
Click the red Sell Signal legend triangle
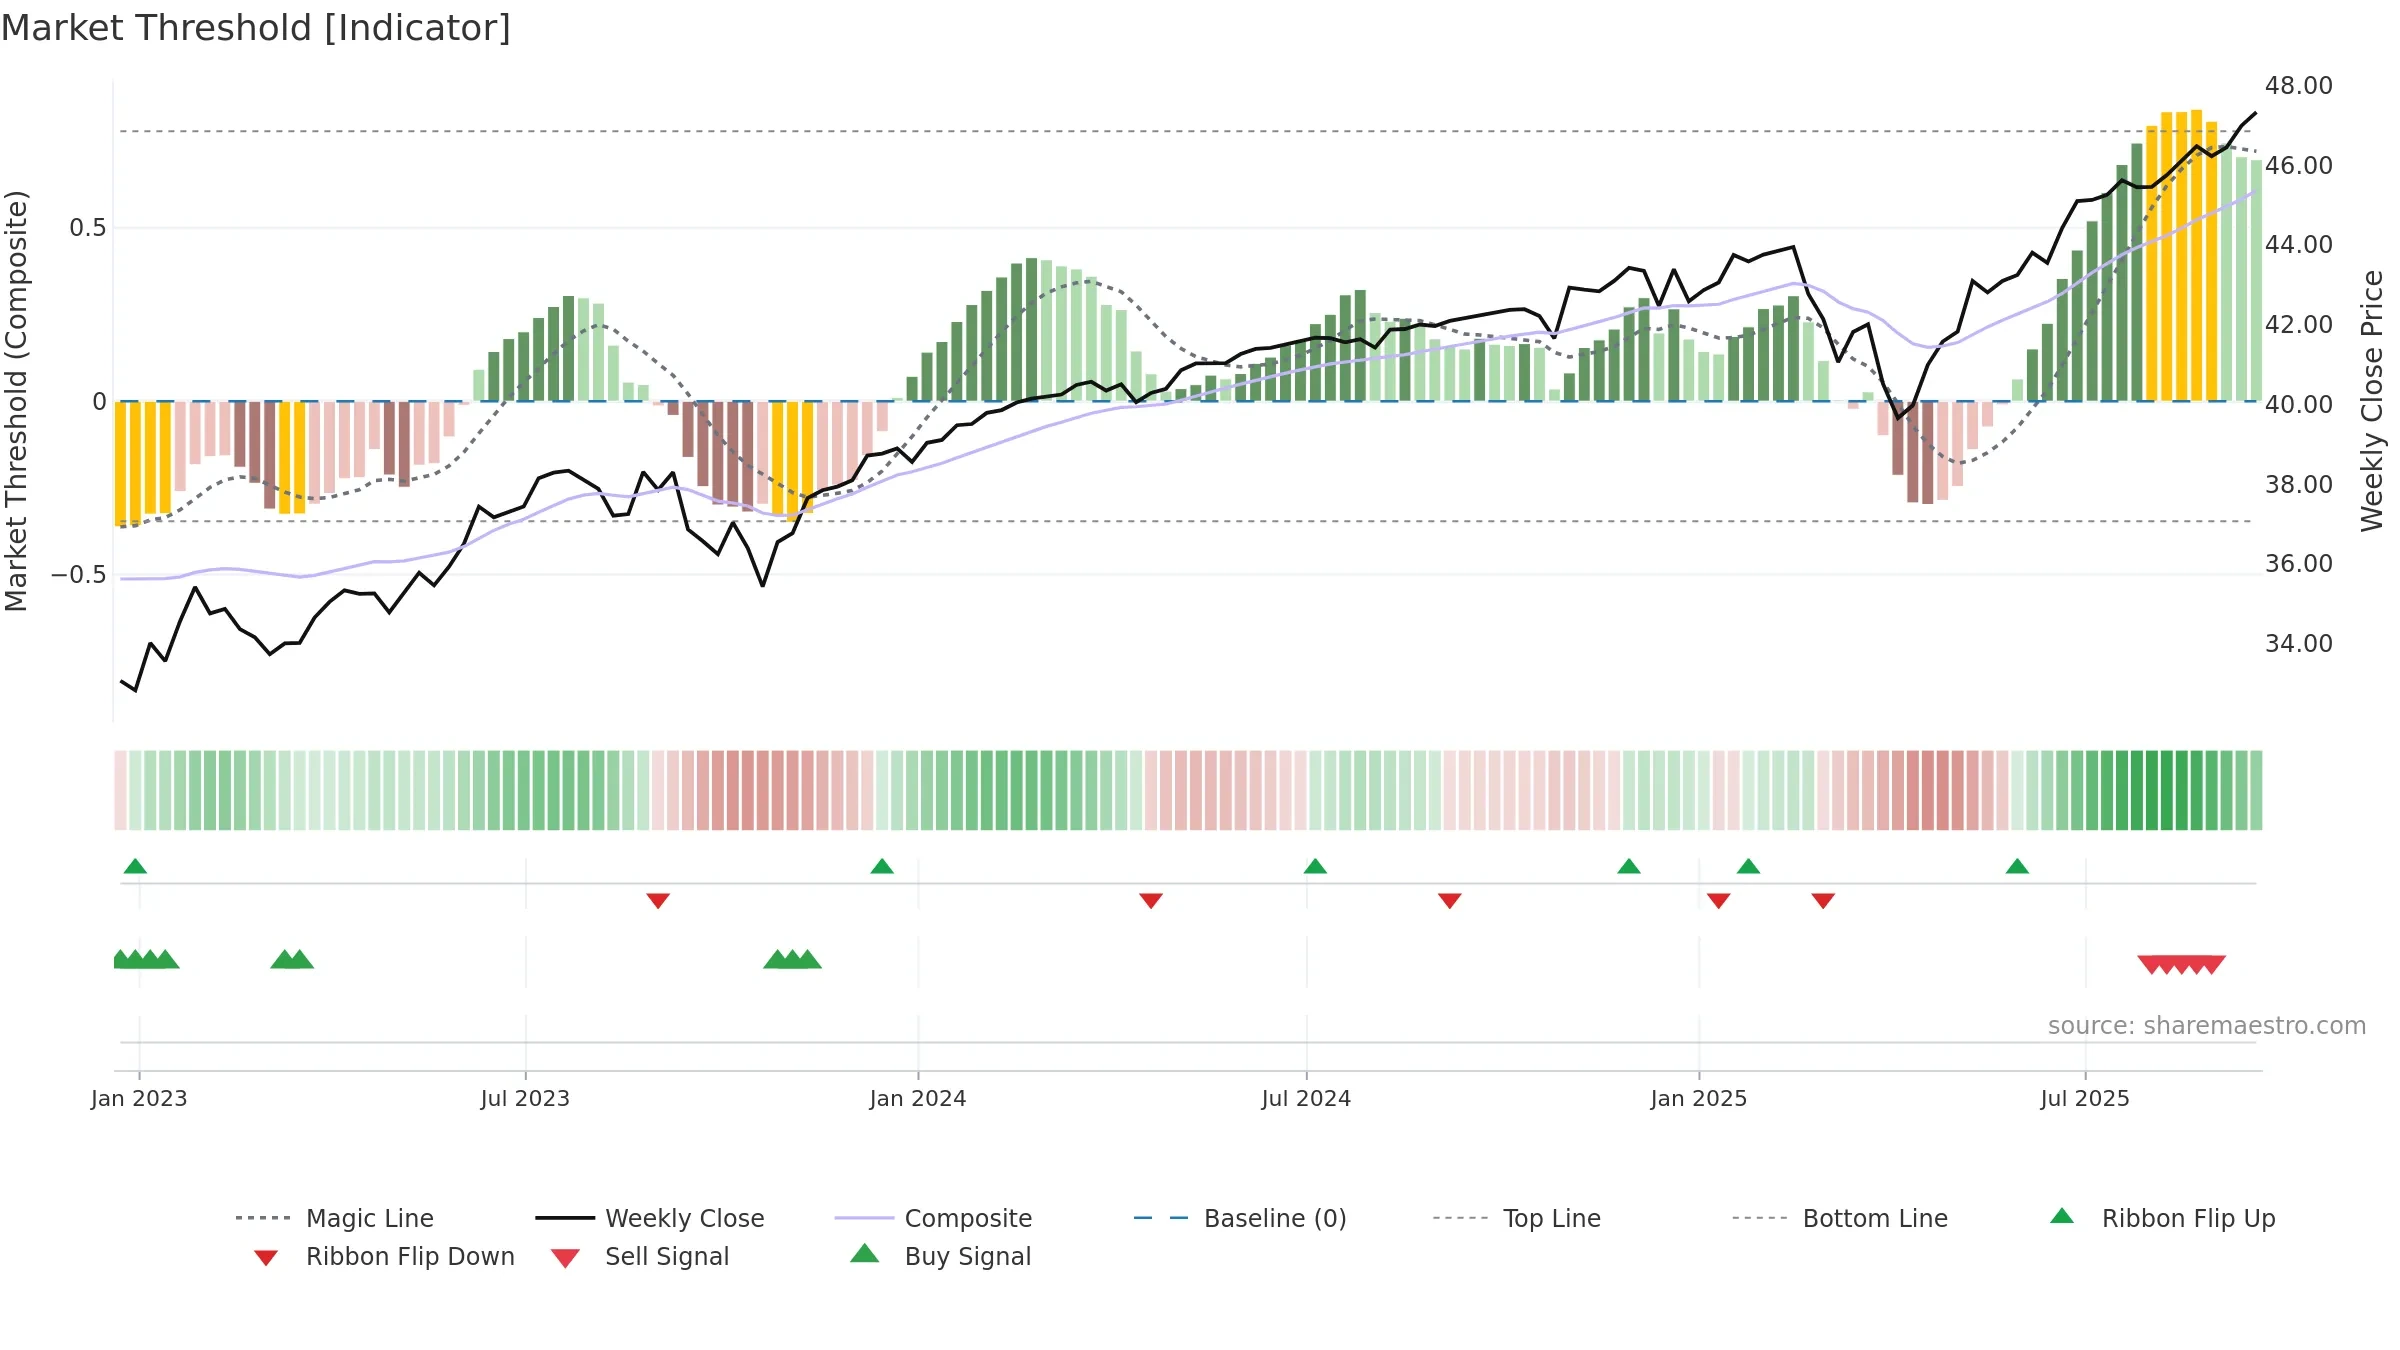click(x=565, y=1258)
